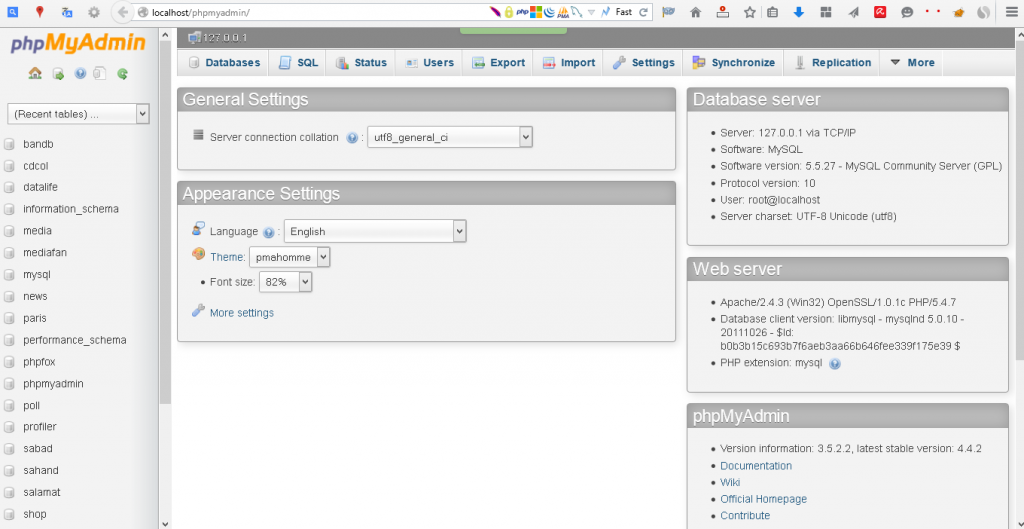Select the information_schema database in sidebar
Image resolution: width=1024 pixels, height=529 pixels.
coord(70,209)
